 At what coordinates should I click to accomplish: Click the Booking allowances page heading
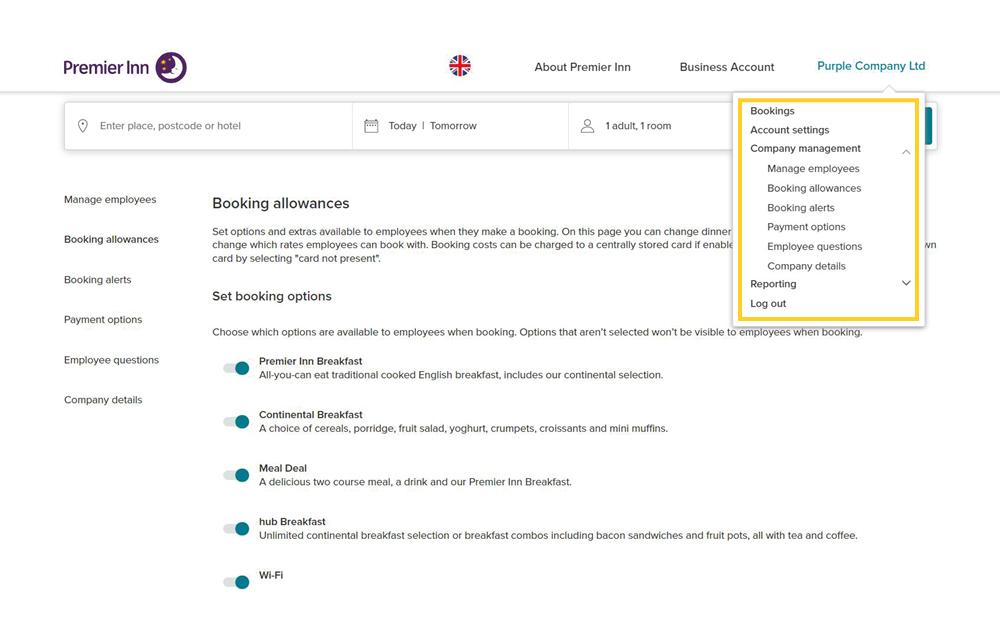281,203
